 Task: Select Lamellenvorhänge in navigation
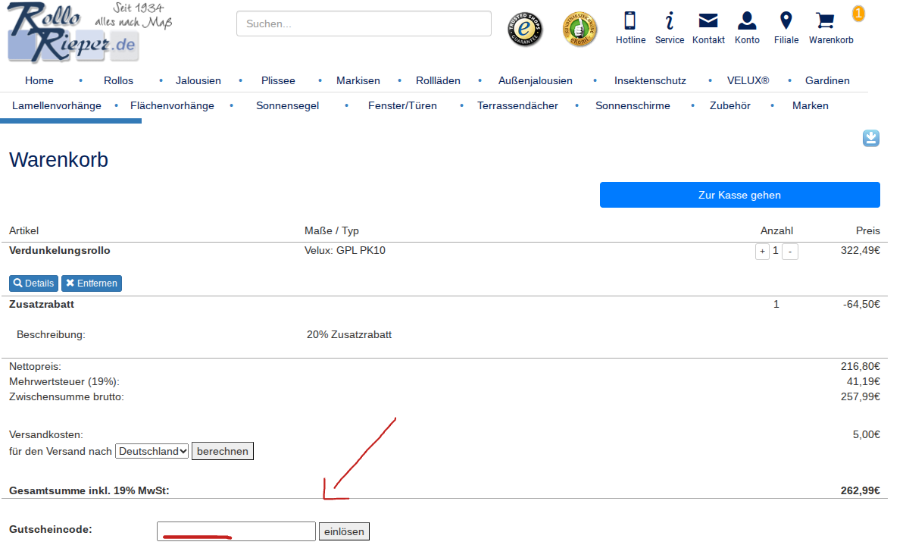point(56,105)
